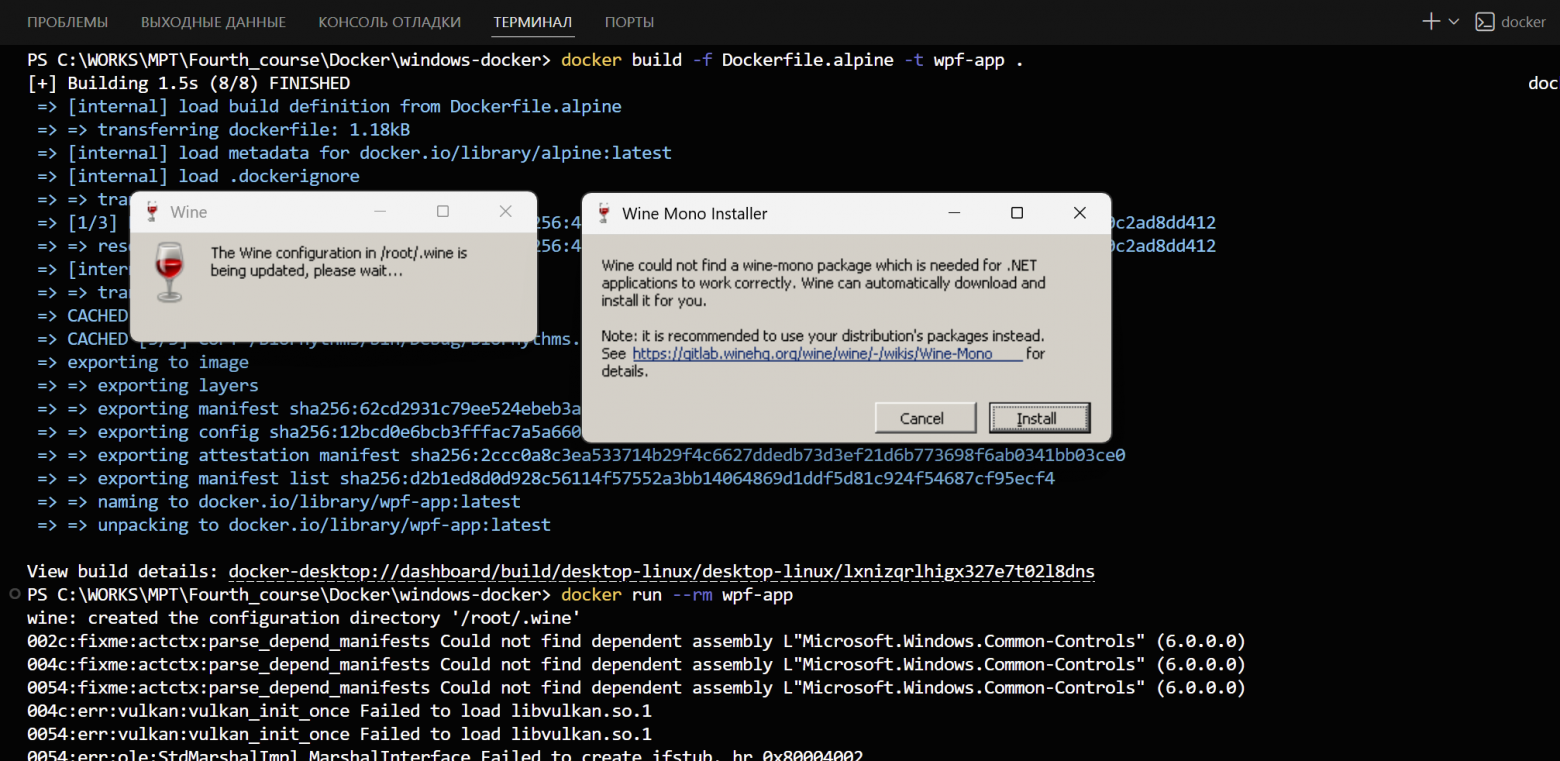1560x761 pixels.
Task: Click the 'exporting attestation manifest' line
Action: point(581,455)
